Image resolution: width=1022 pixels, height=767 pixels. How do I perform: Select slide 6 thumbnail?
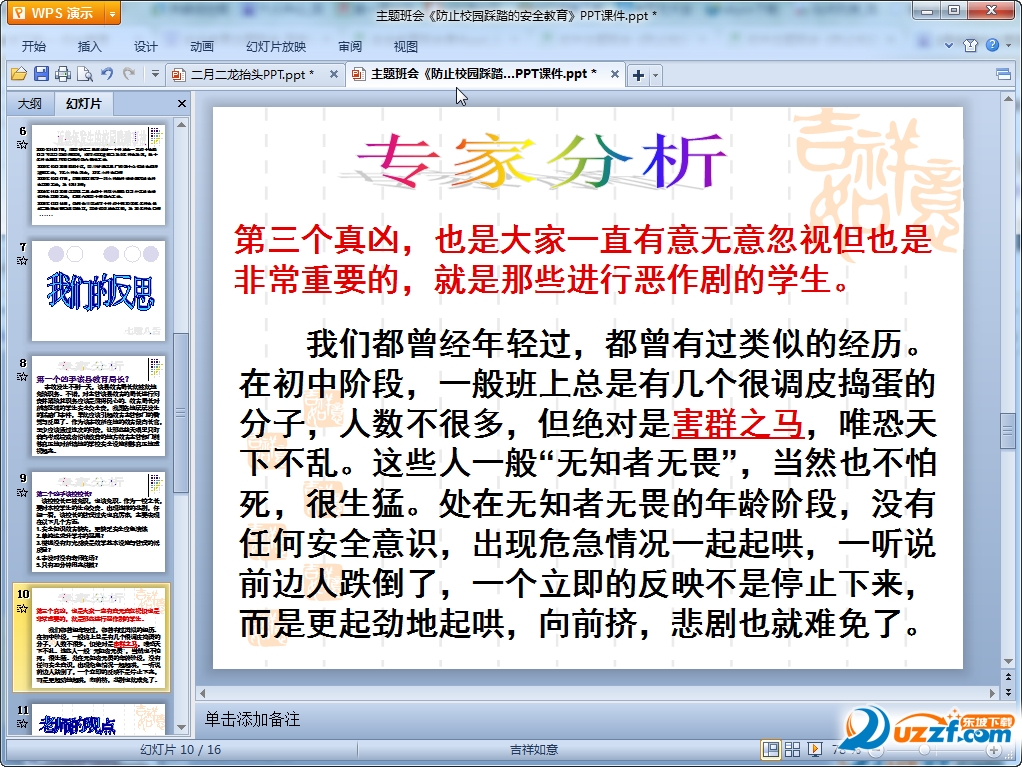click(98, 175)
